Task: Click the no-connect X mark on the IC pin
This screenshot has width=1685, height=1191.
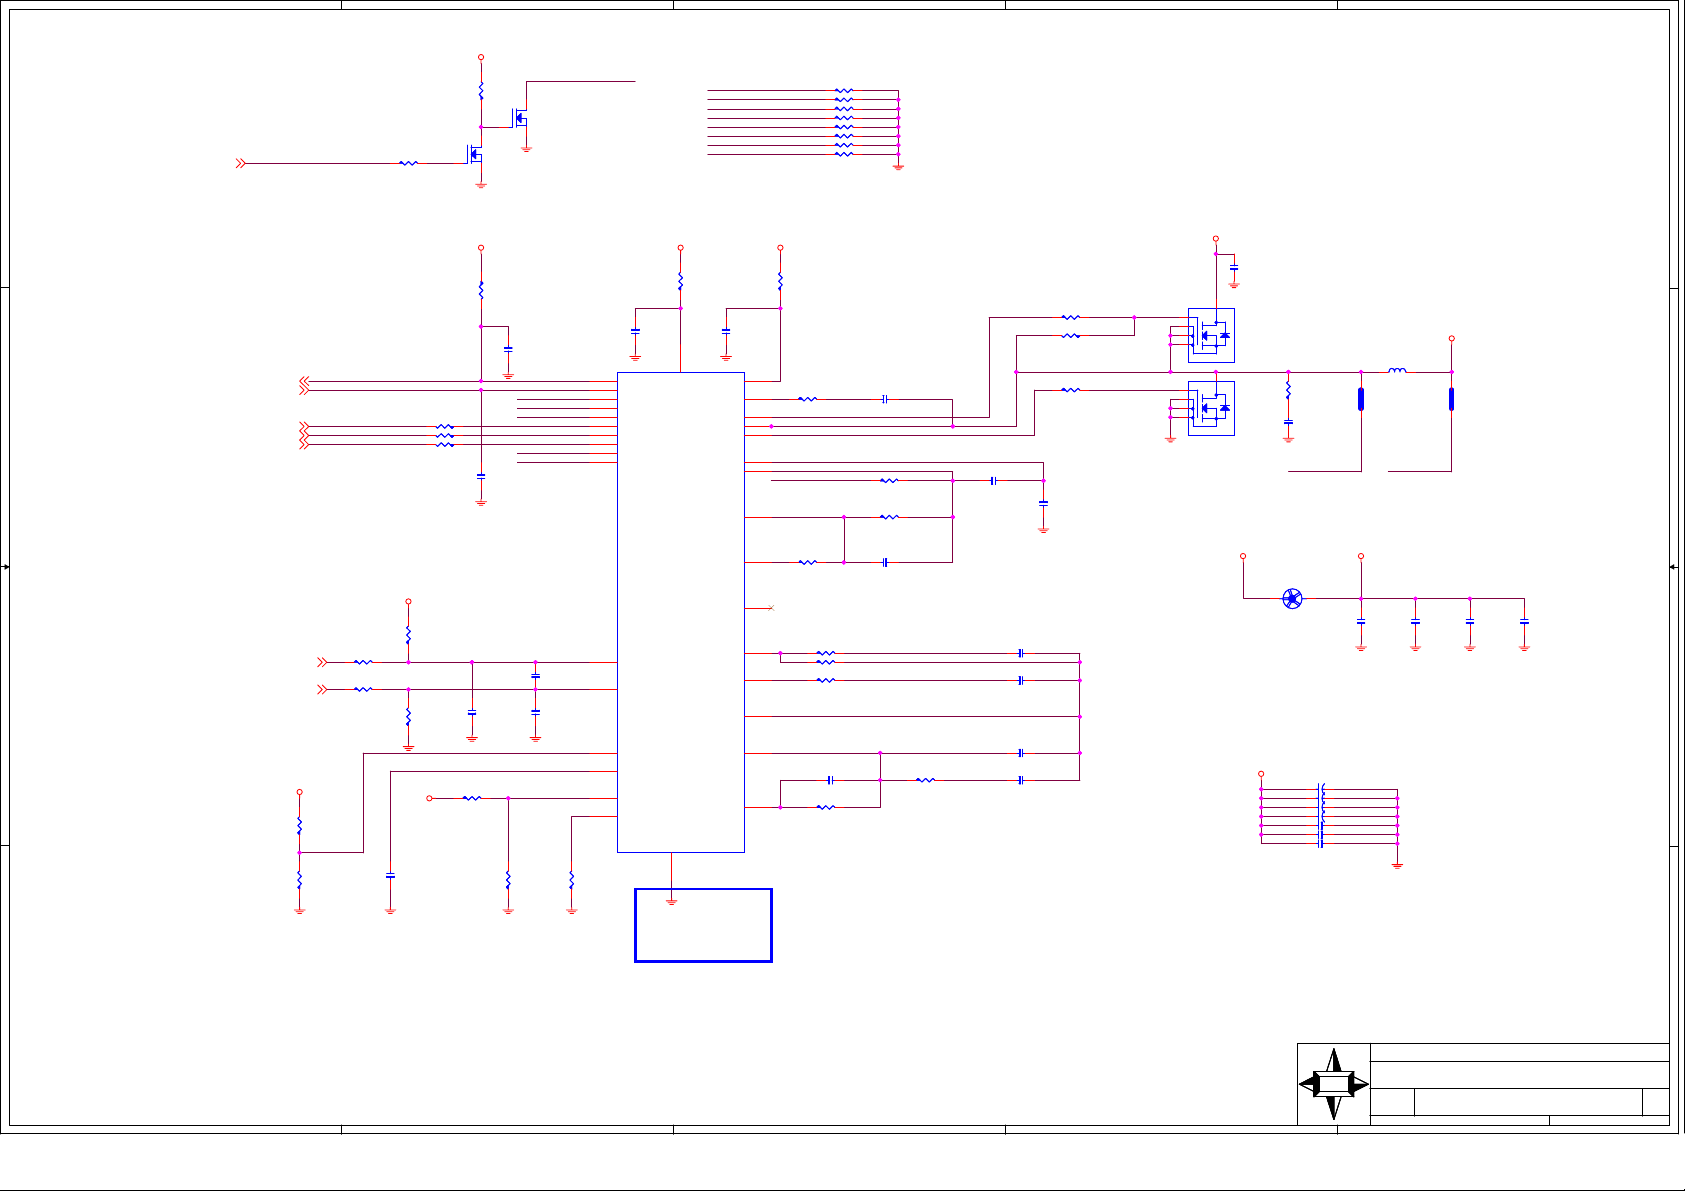Action: pos(770,608)
